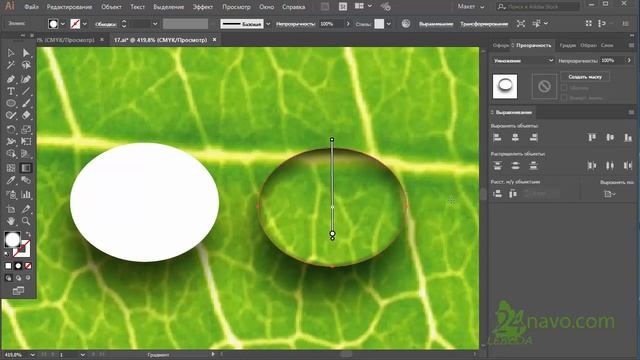Select the Ellipse tool
The image size is (640, 360).
point(11,103)
